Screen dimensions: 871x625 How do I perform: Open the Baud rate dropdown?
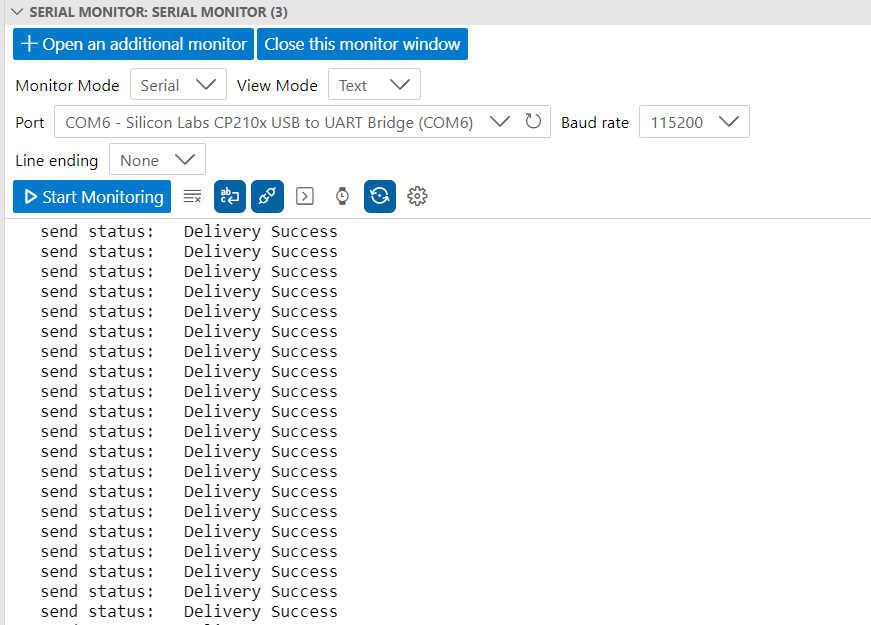click(x=694, y=121)
